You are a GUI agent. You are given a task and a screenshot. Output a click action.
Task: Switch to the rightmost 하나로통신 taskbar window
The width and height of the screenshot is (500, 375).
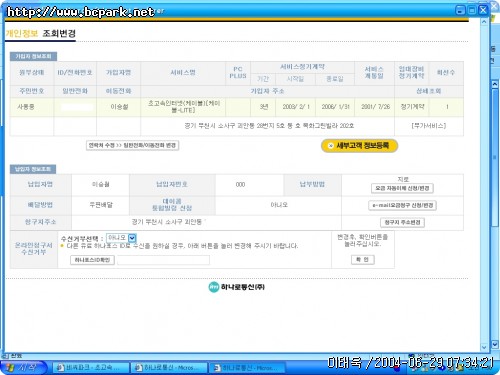(x=247, y=368)
